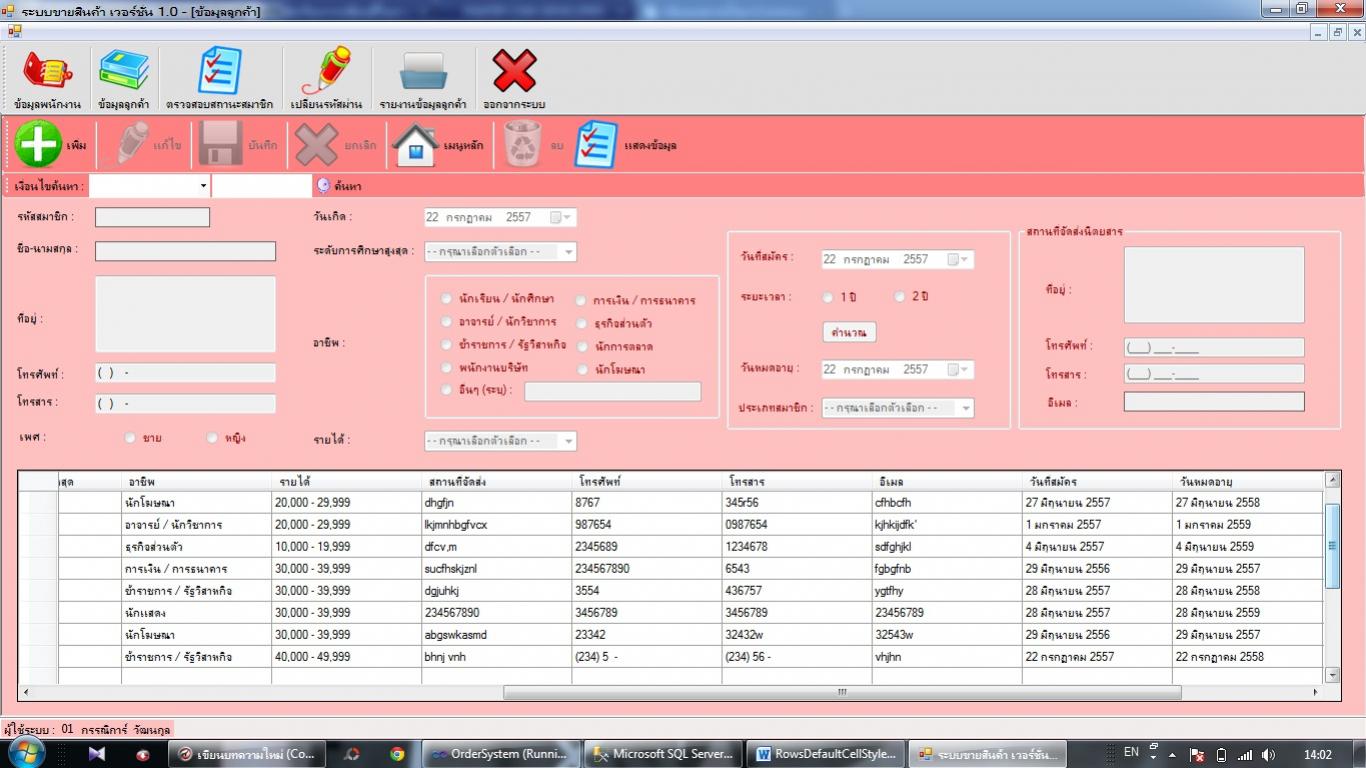Select ชาย gender radio button
Image resolution: width=1366 pixels, height=768 pixels.
pyautogui.click(x=130, y=437)
